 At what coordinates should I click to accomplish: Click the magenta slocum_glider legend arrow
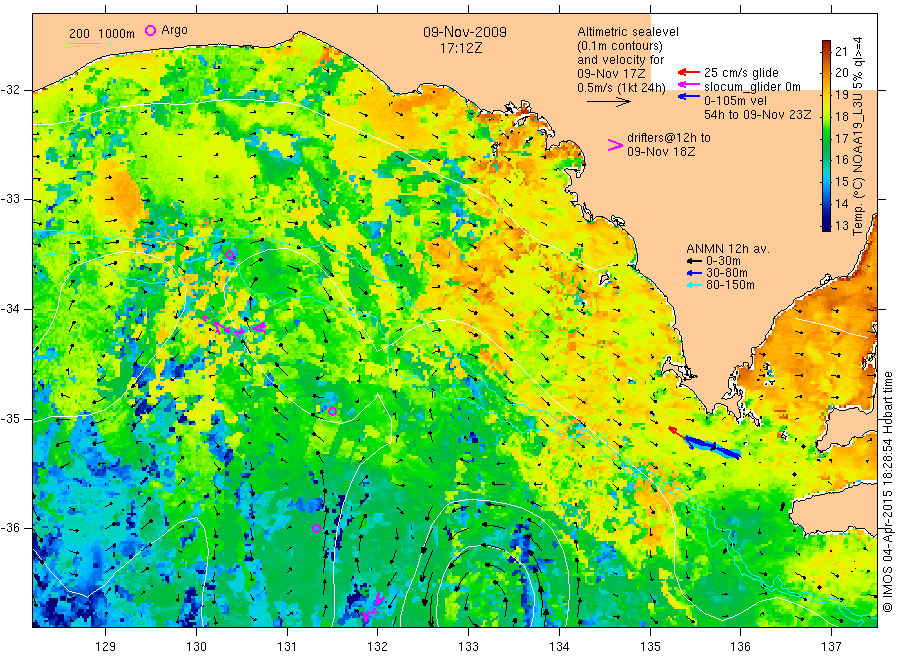click(x=689, y=86)
